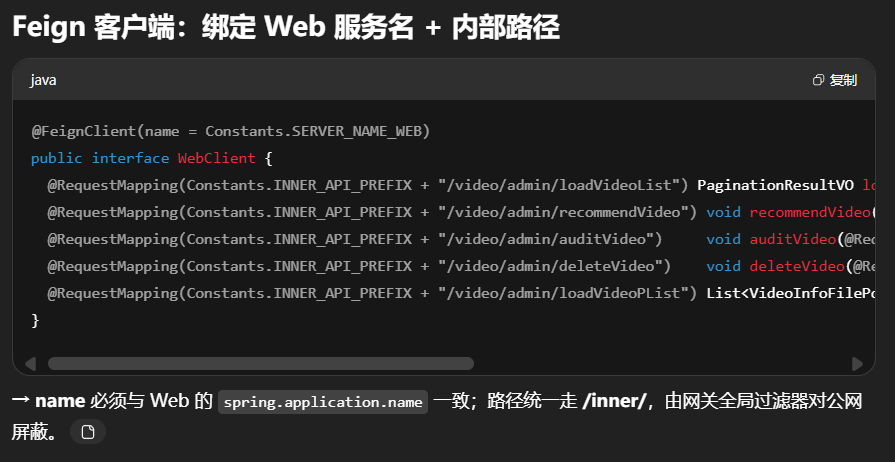
Task: Click the bold name word in the paragraph
Action: pyautogui.click(x=60, y=402)
